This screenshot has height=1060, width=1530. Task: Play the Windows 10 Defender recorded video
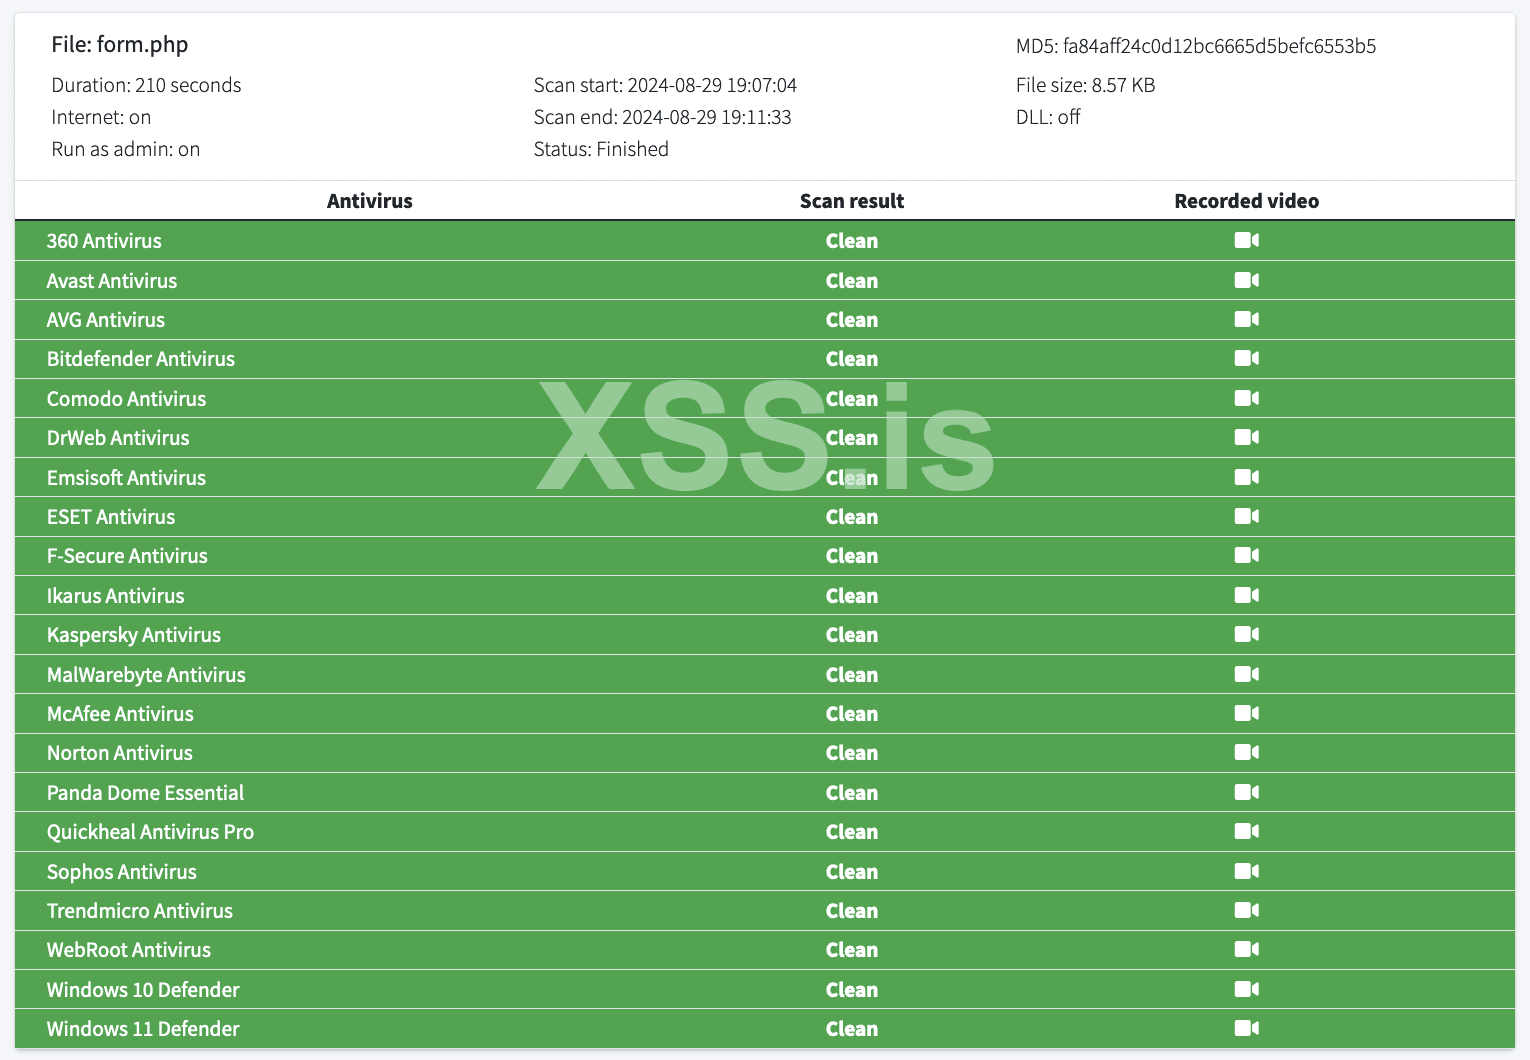coord(1246,989)
